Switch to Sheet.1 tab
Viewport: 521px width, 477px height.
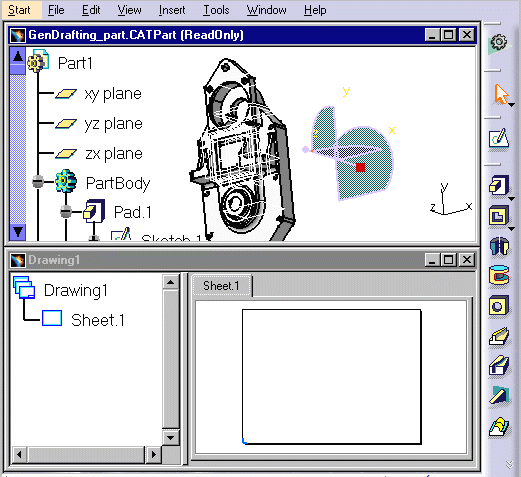tap(222, 286)
